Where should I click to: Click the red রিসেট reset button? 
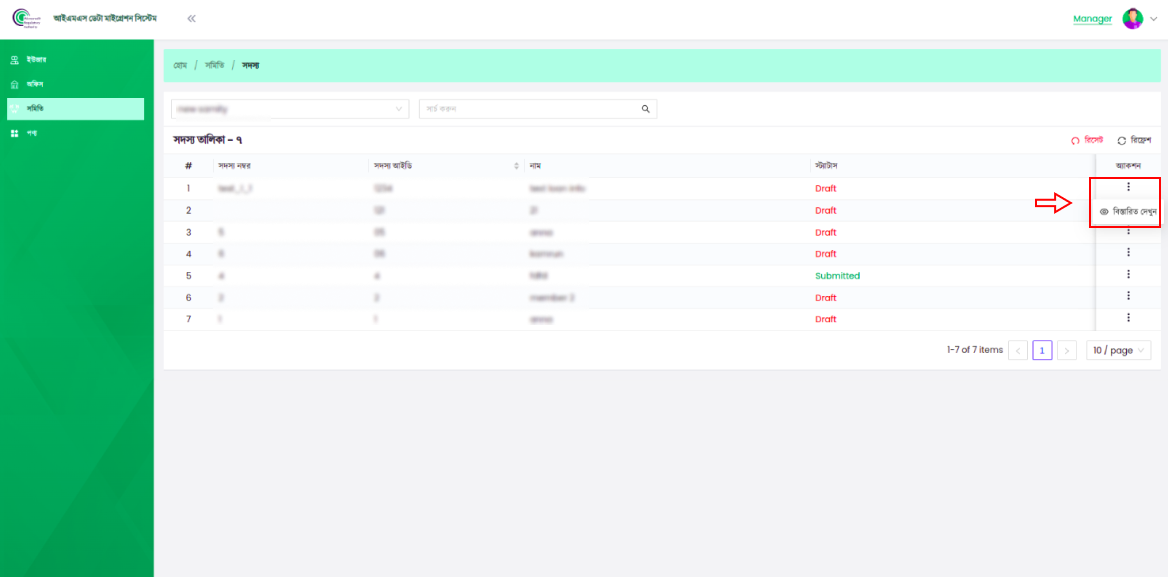[x=1087, y=141]
